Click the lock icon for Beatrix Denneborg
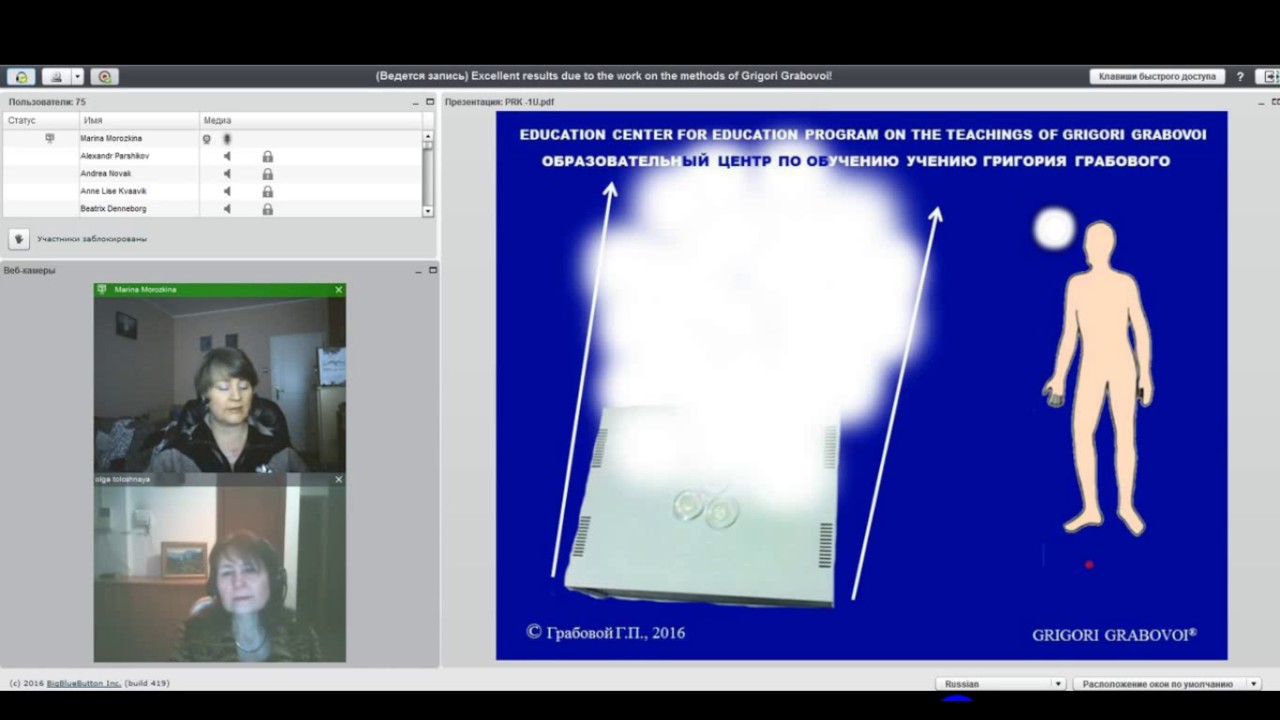 (x=267, y=209)
